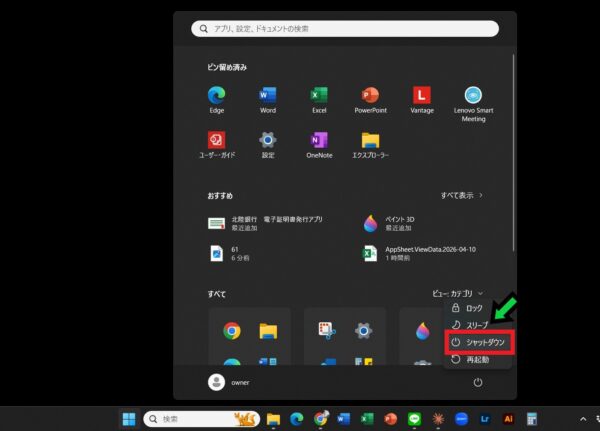Open AppSheet.ViewData.2026-04-10 recommended file
This screenshot has width=600, height=431.
coord(421,253)
